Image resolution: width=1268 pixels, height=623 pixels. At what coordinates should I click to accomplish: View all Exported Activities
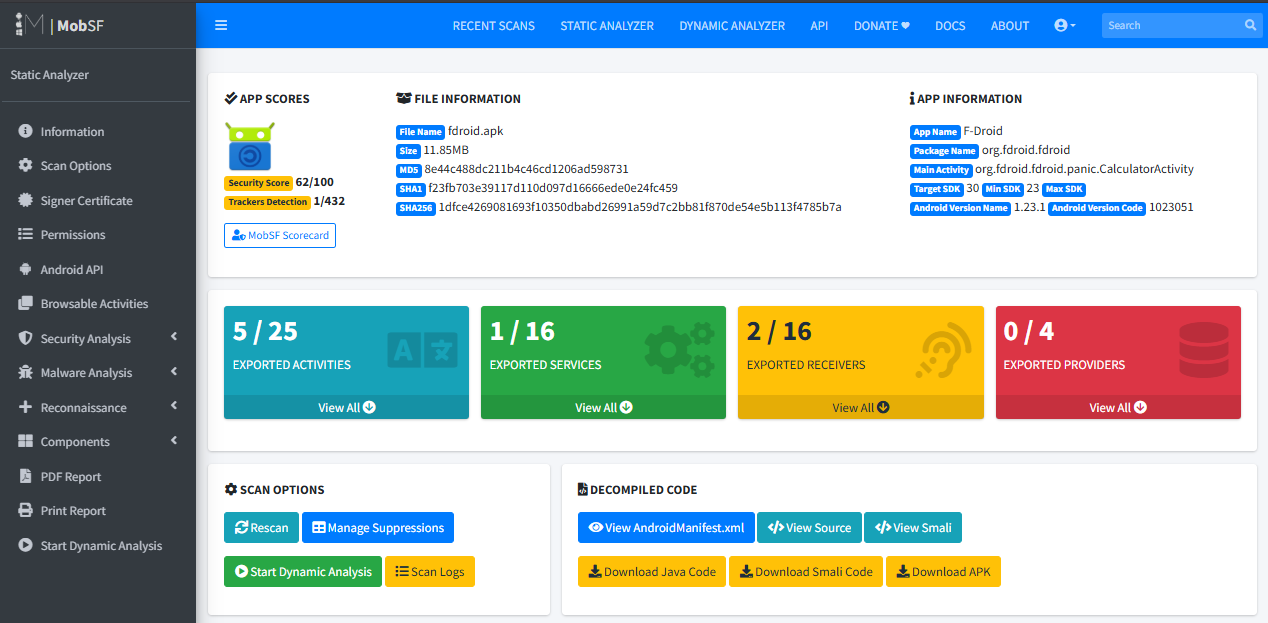pos(346,407)
